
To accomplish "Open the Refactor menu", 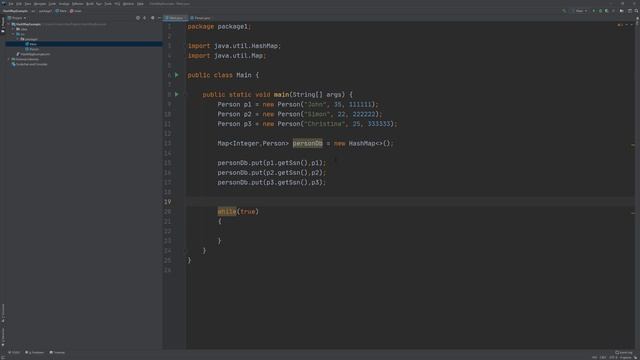I will pos(78,4).
